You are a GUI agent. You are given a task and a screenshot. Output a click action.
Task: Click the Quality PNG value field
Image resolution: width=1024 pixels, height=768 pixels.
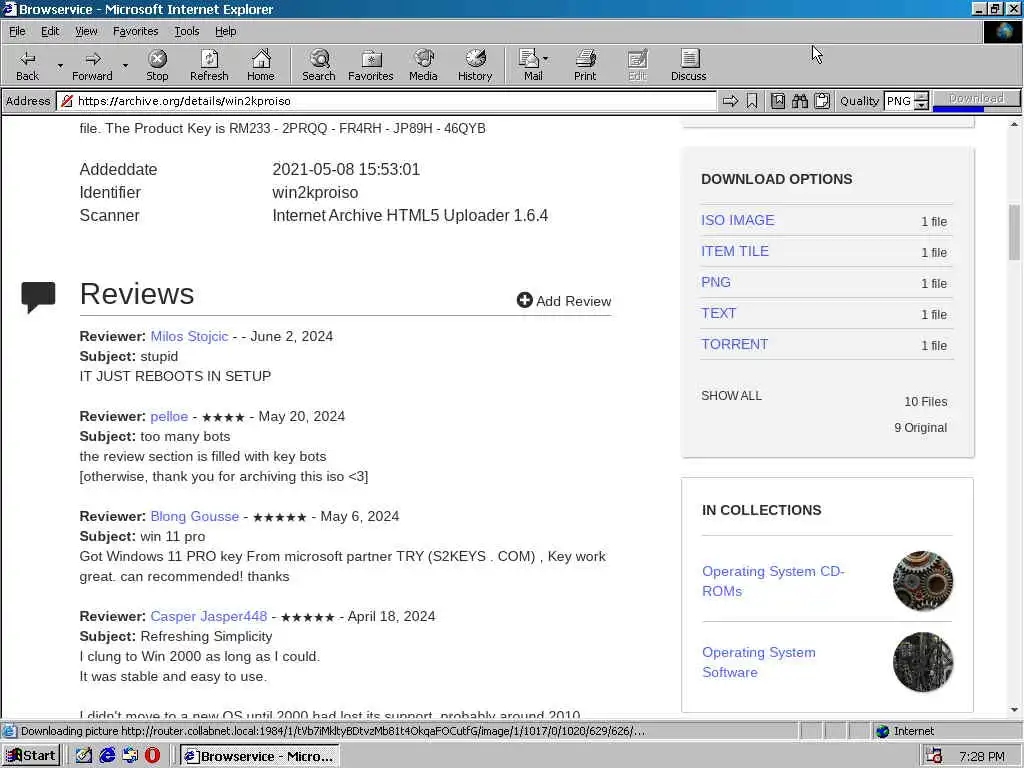point(899,101)
